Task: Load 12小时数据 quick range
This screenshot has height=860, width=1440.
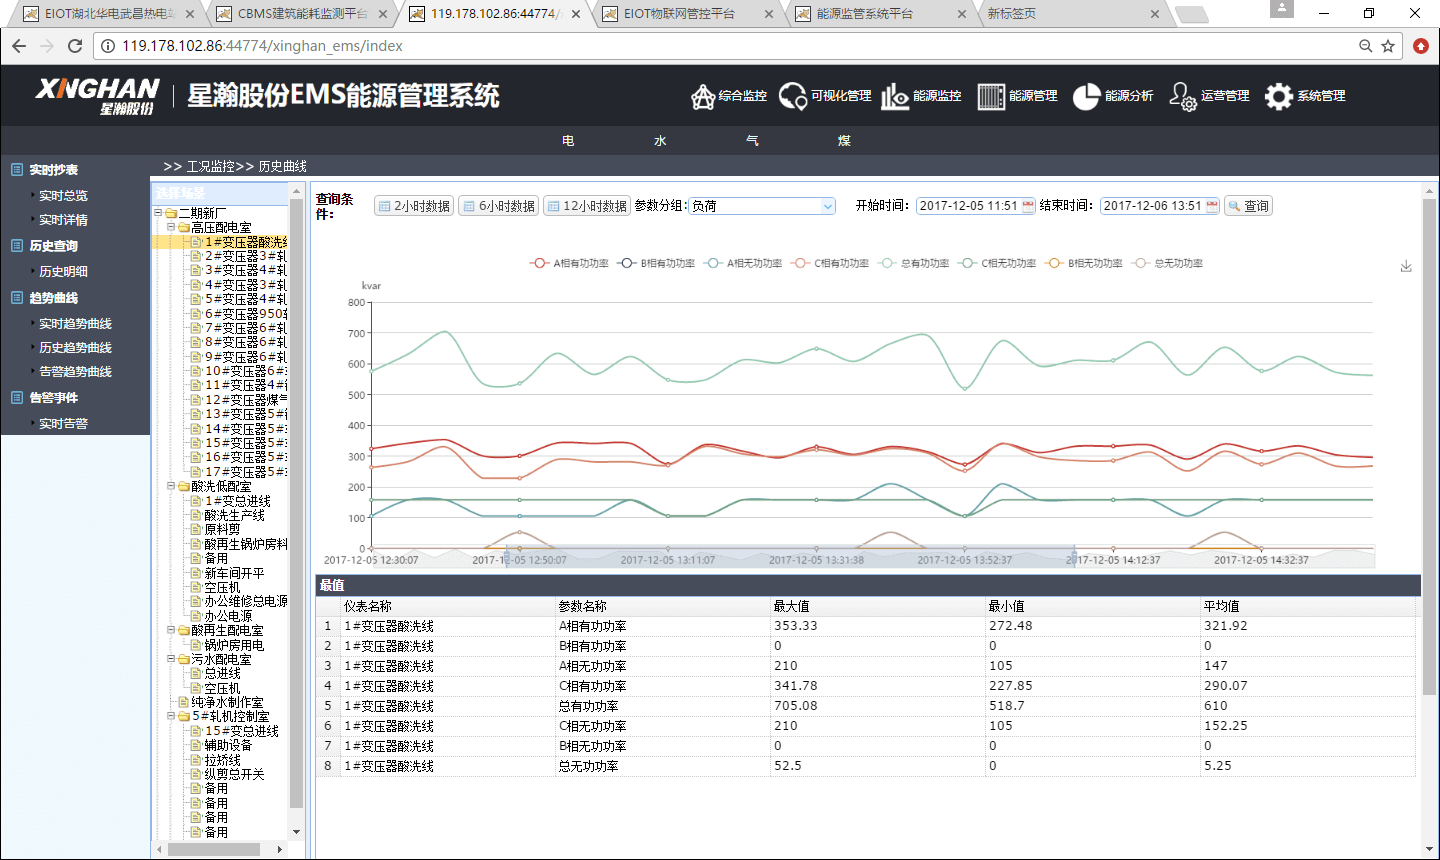Action: point(587,206)
